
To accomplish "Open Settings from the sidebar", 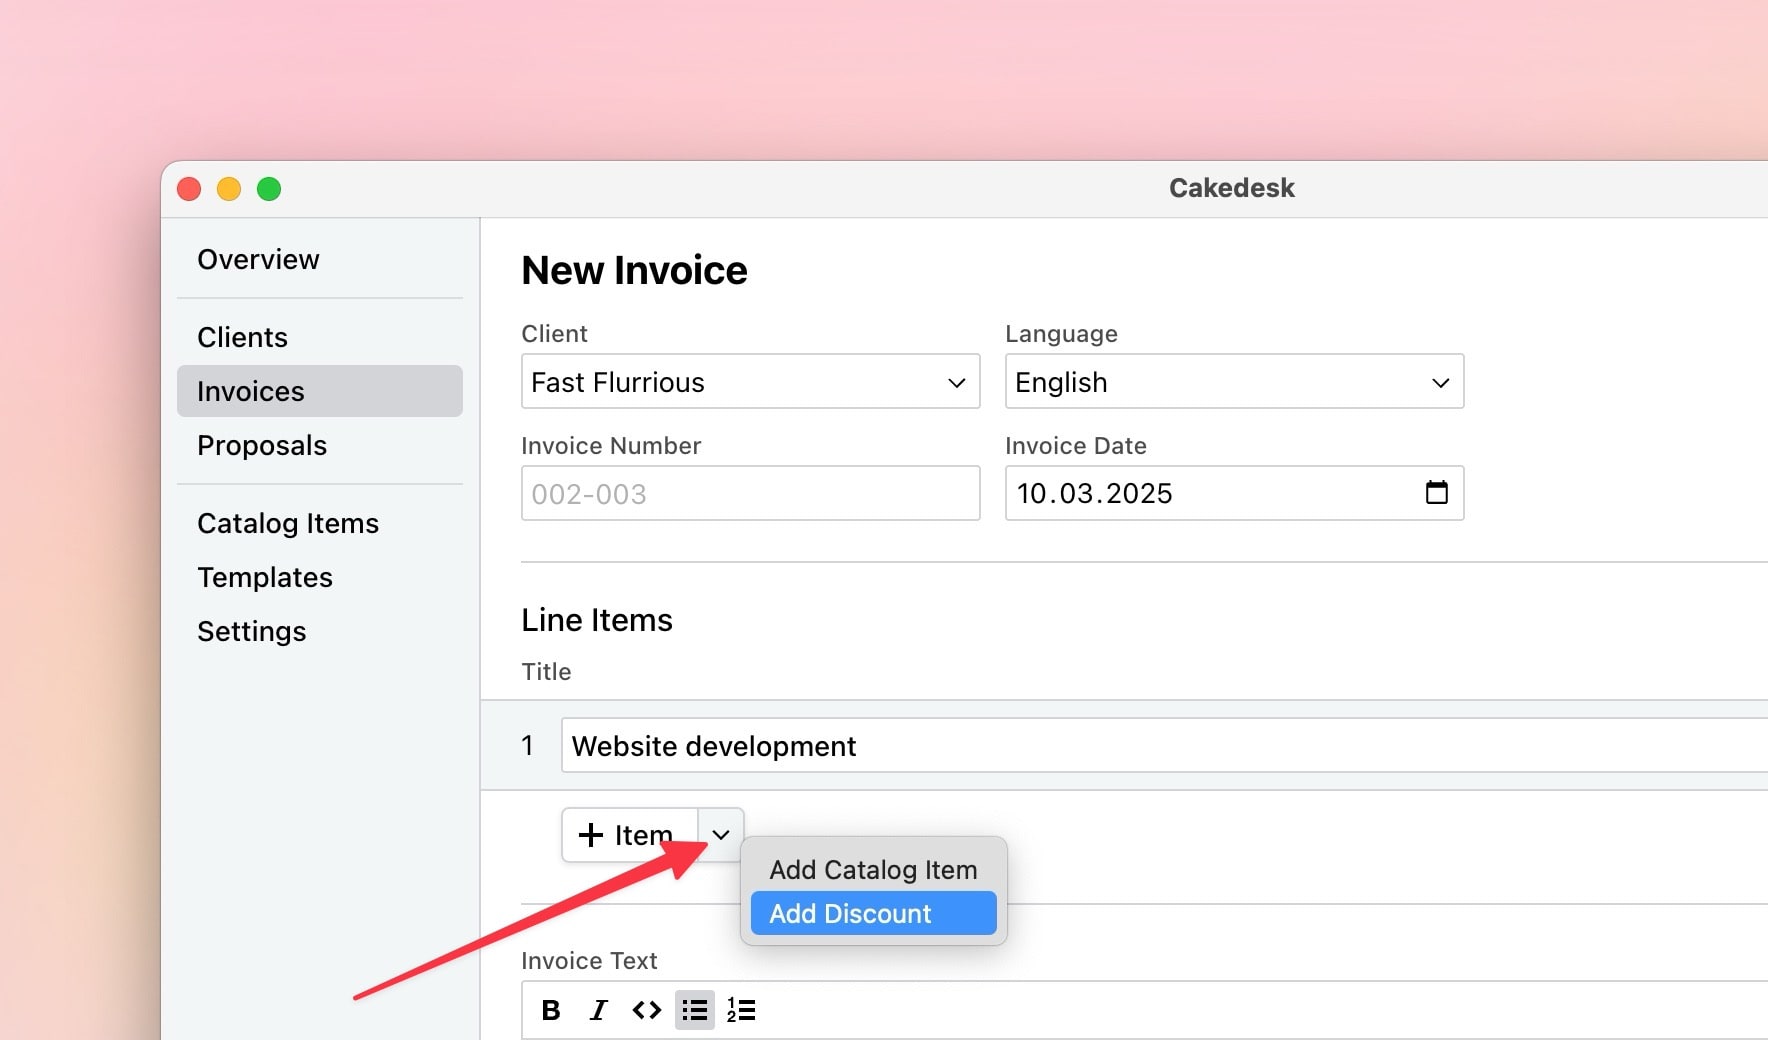I will (252, 632).
